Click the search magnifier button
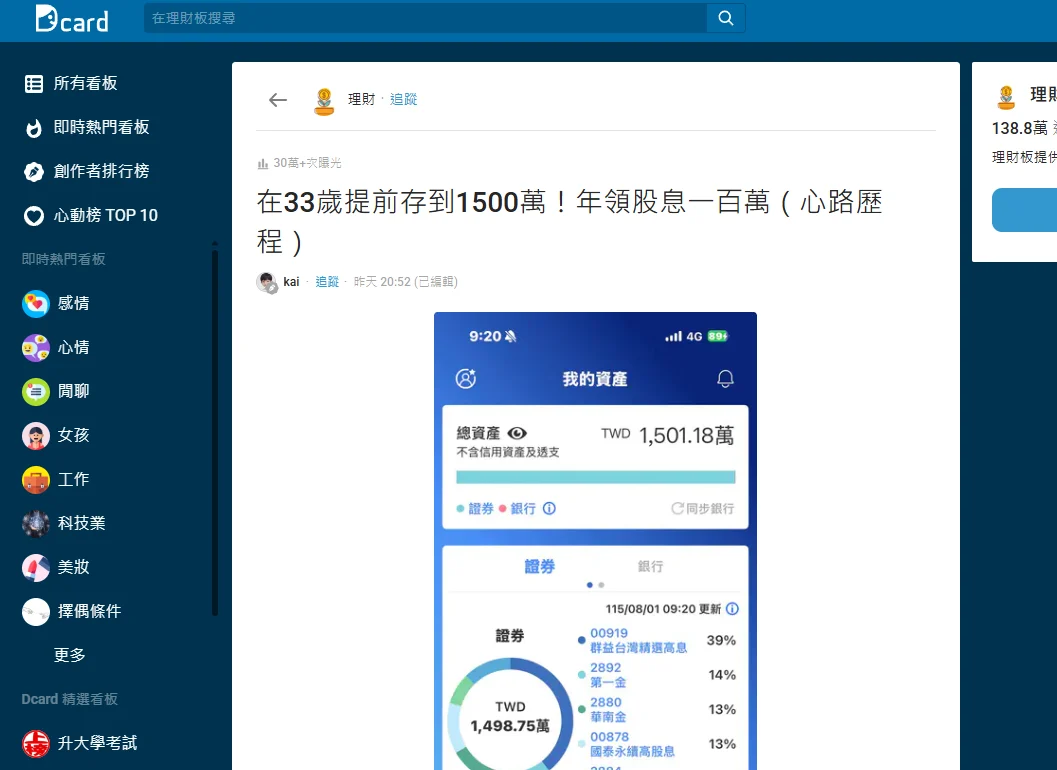This screenshot has height=770, width=1057. click(x=726, y=18)
